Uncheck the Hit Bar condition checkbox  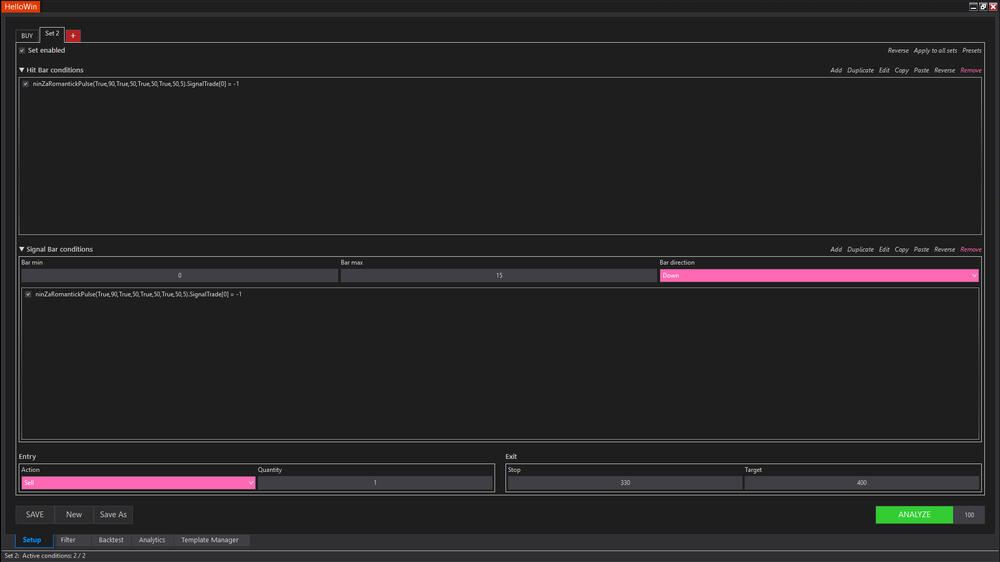click(x=26, y=84)
